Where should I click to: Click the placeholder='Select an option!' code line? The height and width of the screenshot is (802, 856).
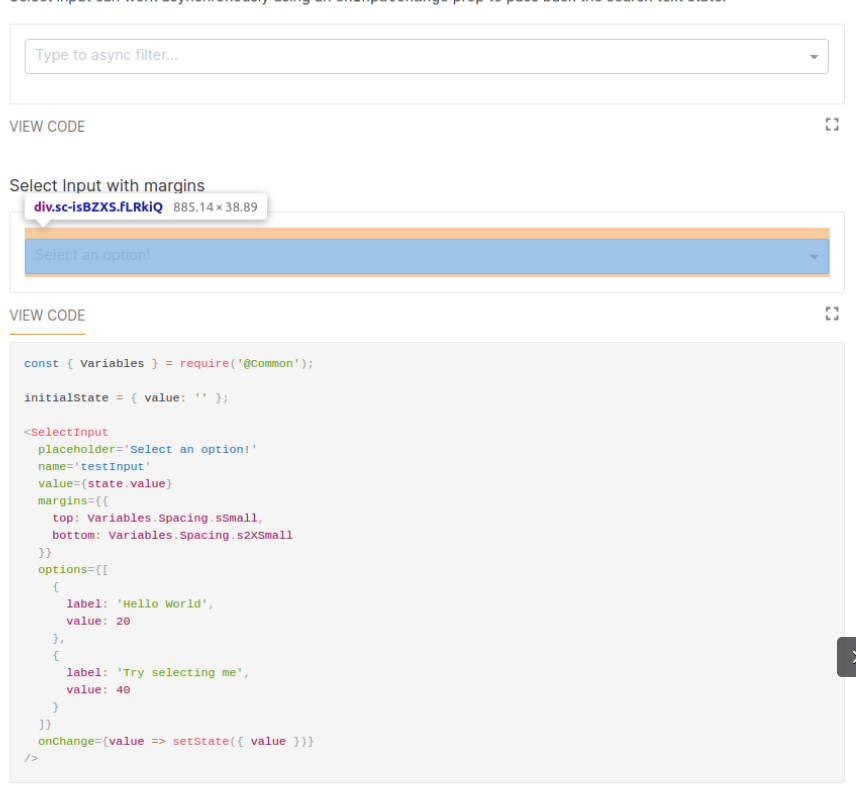point(147,449)
